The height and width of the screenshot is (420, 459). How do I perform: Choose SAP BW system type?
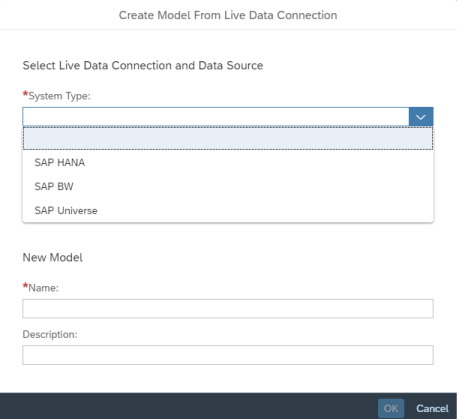[228, 186]
